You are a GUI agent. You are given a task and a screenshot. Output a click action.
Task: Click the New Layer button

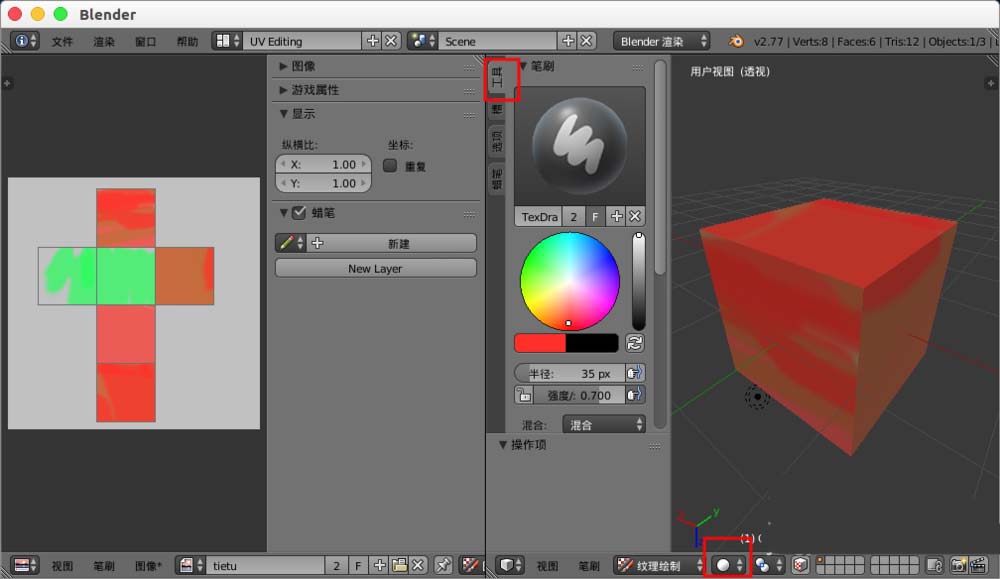coord(375,268)
